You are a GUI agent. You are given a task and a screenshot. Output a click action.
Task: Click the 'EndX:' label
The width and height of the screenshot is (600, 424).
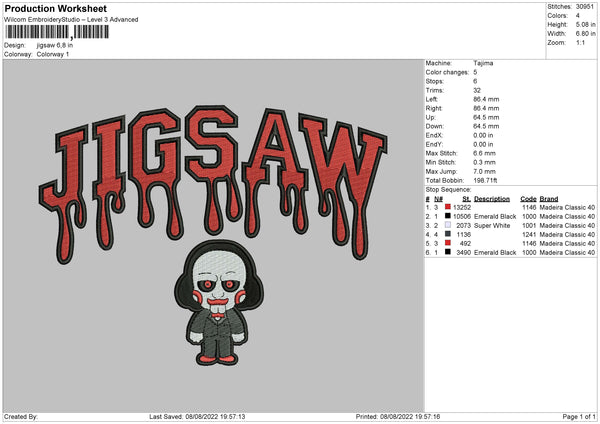tap(434, 135)
